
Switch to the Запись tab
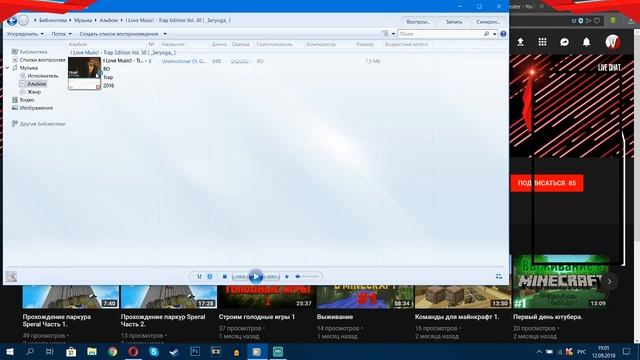coord(454,22)
